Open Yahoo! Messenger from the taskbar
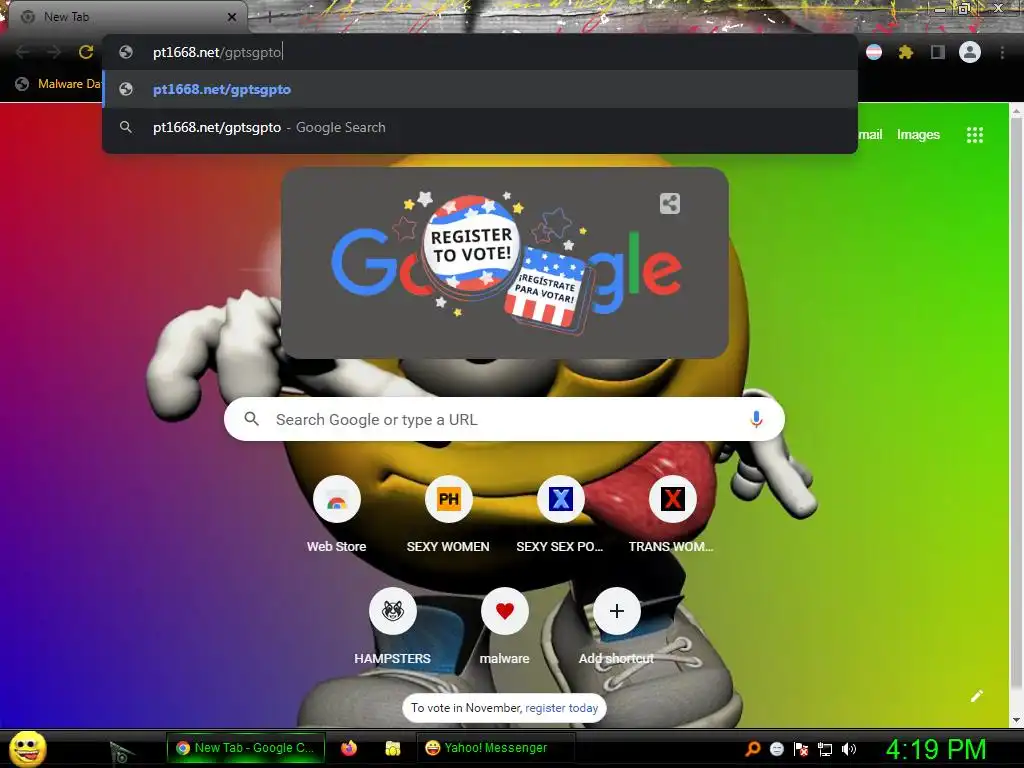The image size is (1024, 768). [x=495, y=748]
